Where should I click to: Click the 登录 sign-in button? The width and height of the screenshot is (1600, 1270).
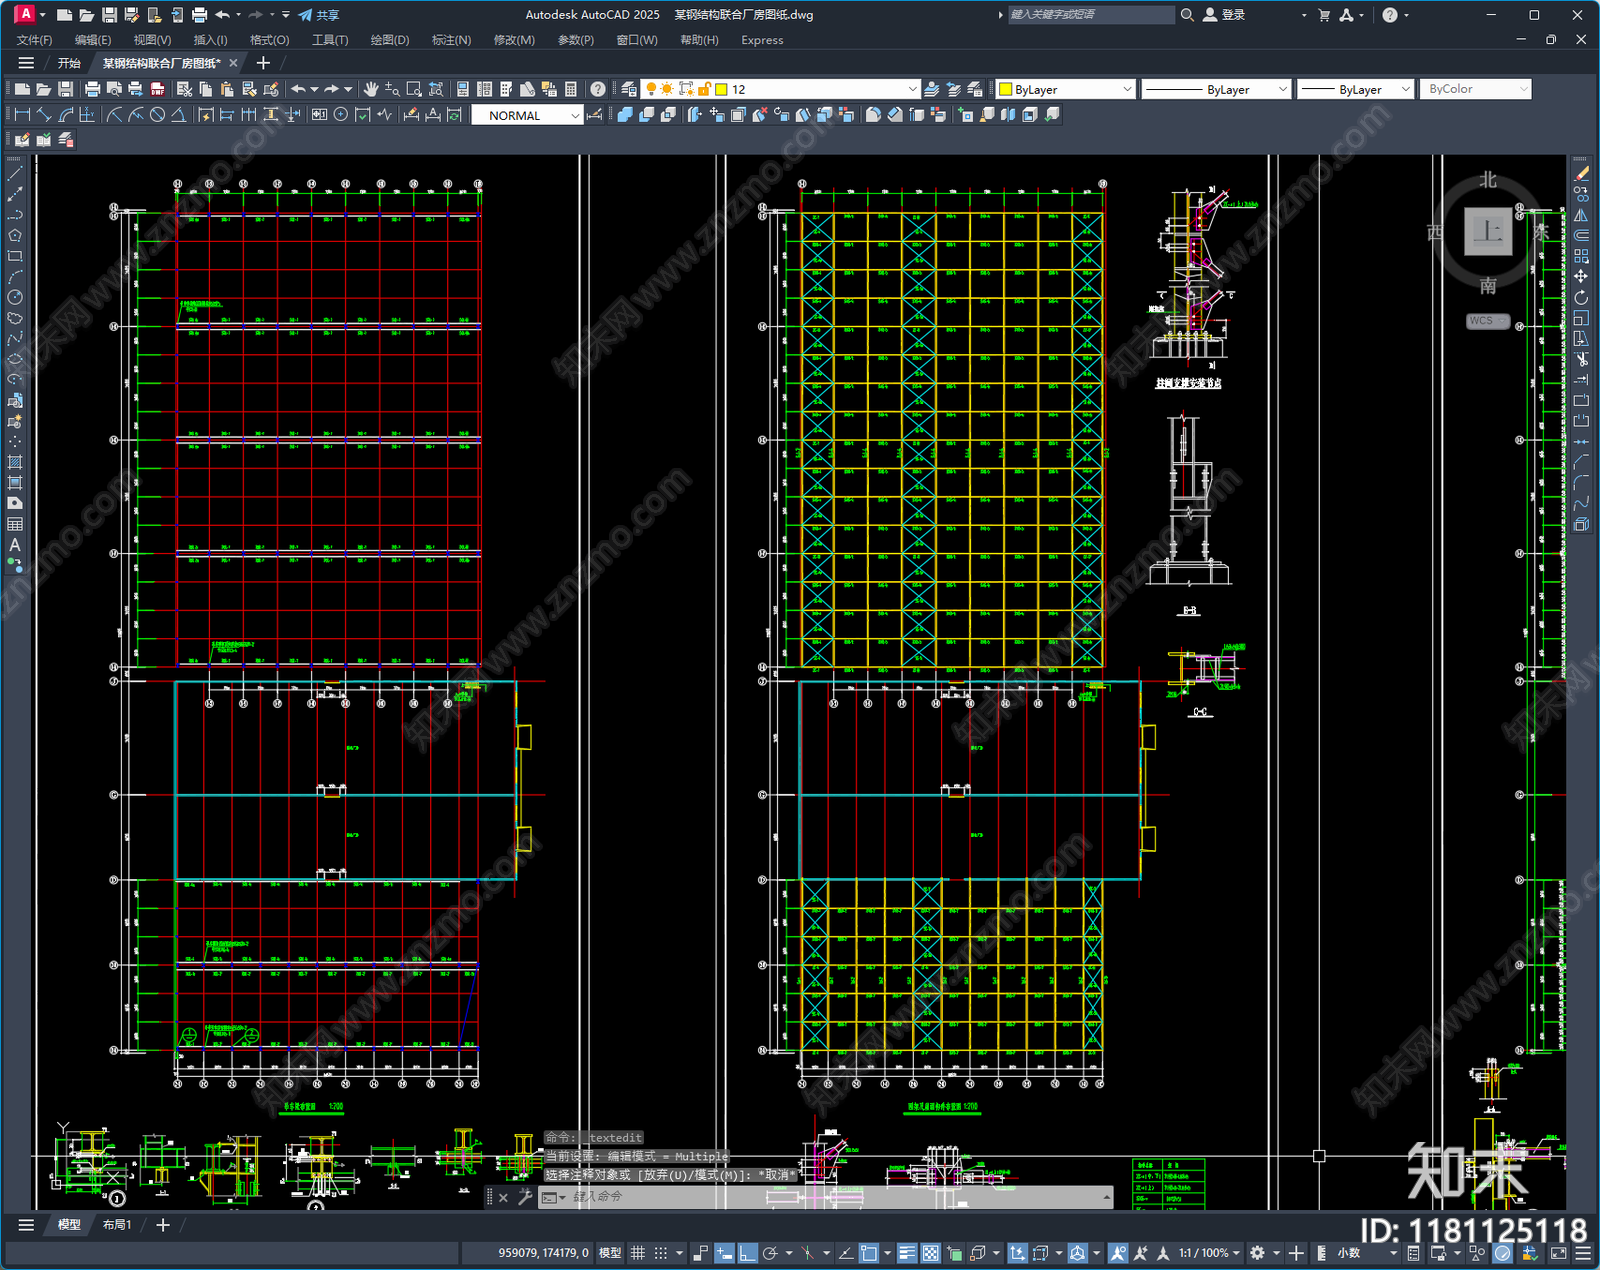point(1224,15)
